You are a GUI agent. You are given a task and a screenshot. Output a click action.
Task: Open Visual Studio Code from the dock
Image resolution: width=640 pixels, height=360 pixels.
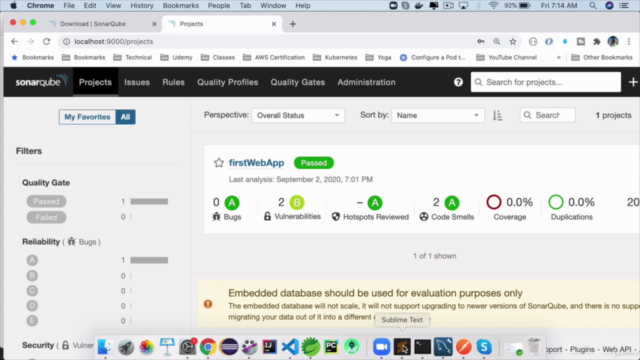coord(290,347)
